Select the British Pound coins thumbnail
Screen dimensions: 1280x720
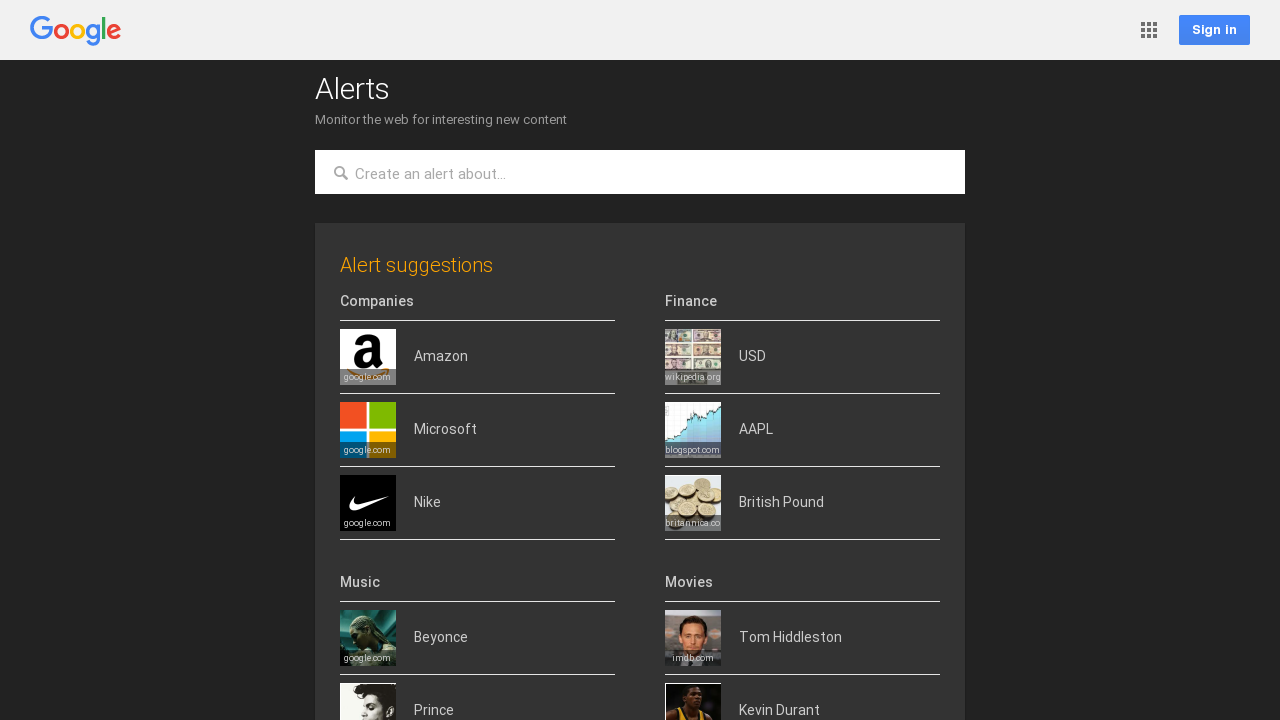tap(693, 503)
